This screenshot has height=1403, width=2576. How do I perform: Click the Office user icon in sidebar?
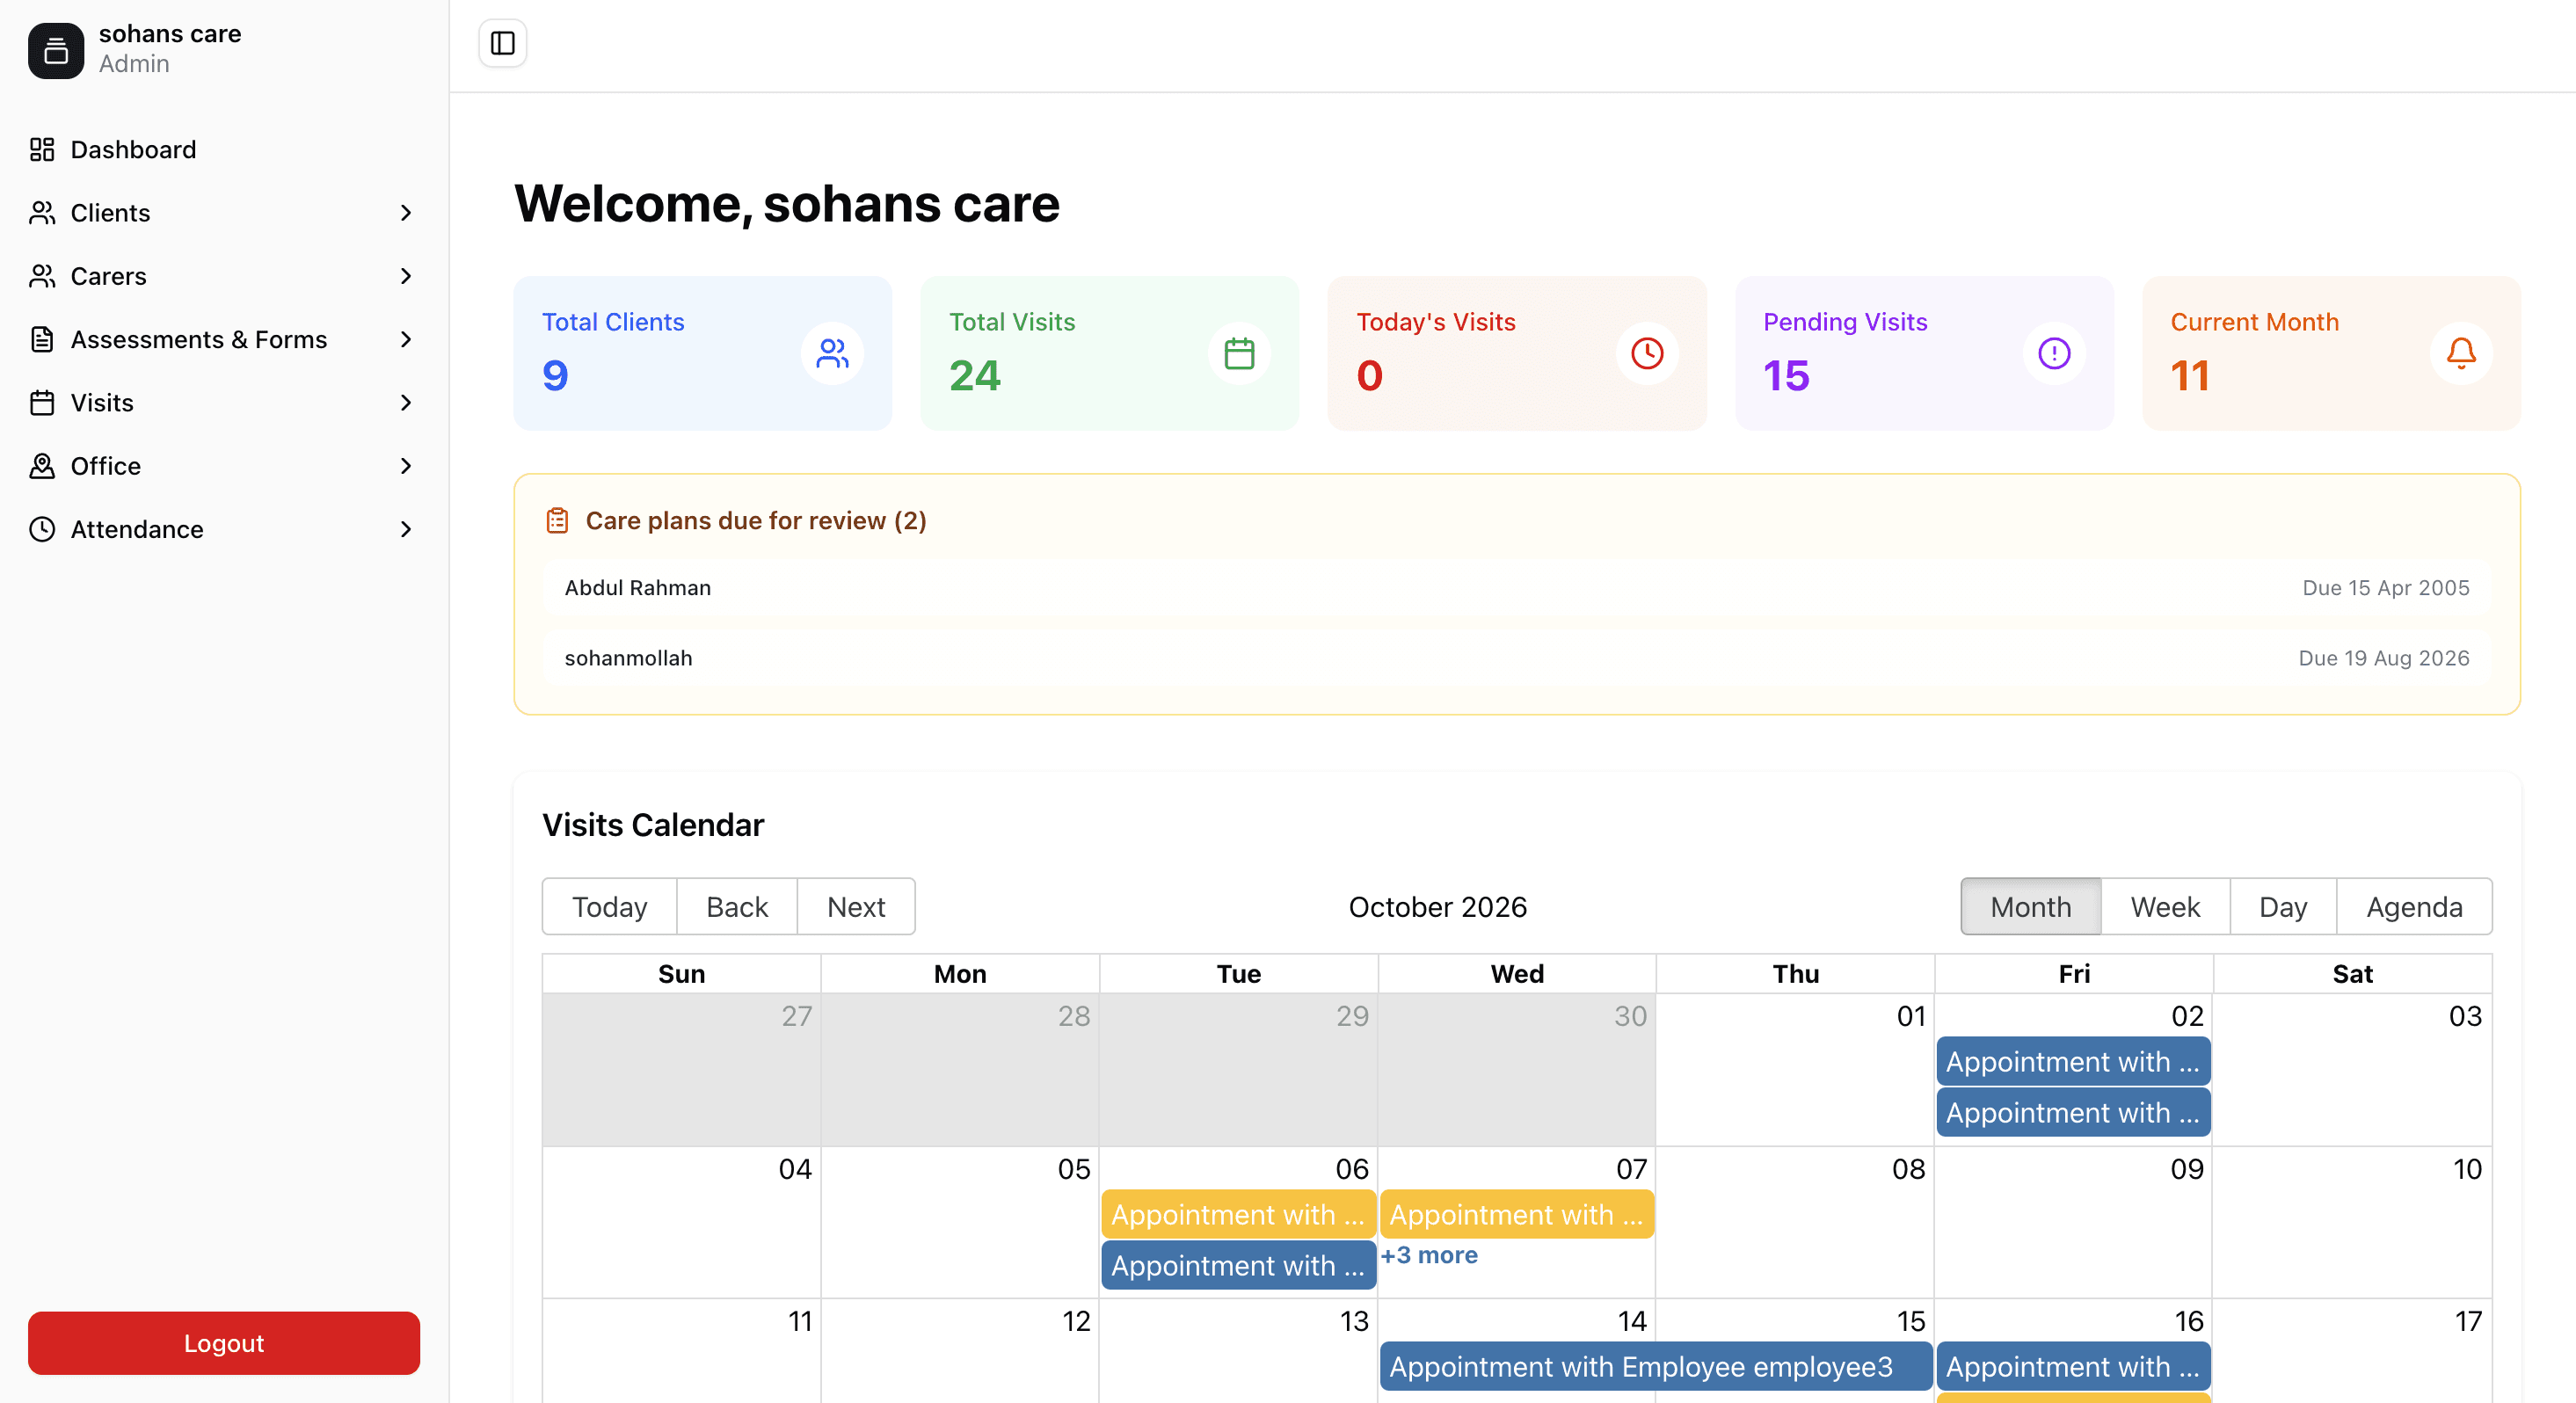tap(42, 466)
